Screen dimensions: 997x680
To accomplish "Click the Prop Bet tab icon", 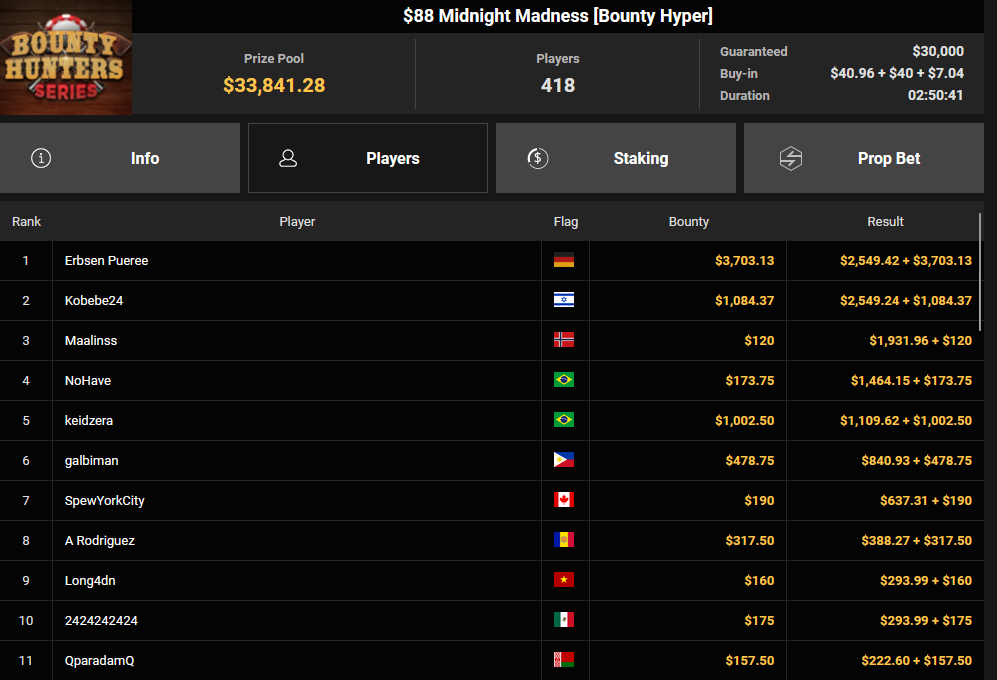I will (x=791, y=158).
